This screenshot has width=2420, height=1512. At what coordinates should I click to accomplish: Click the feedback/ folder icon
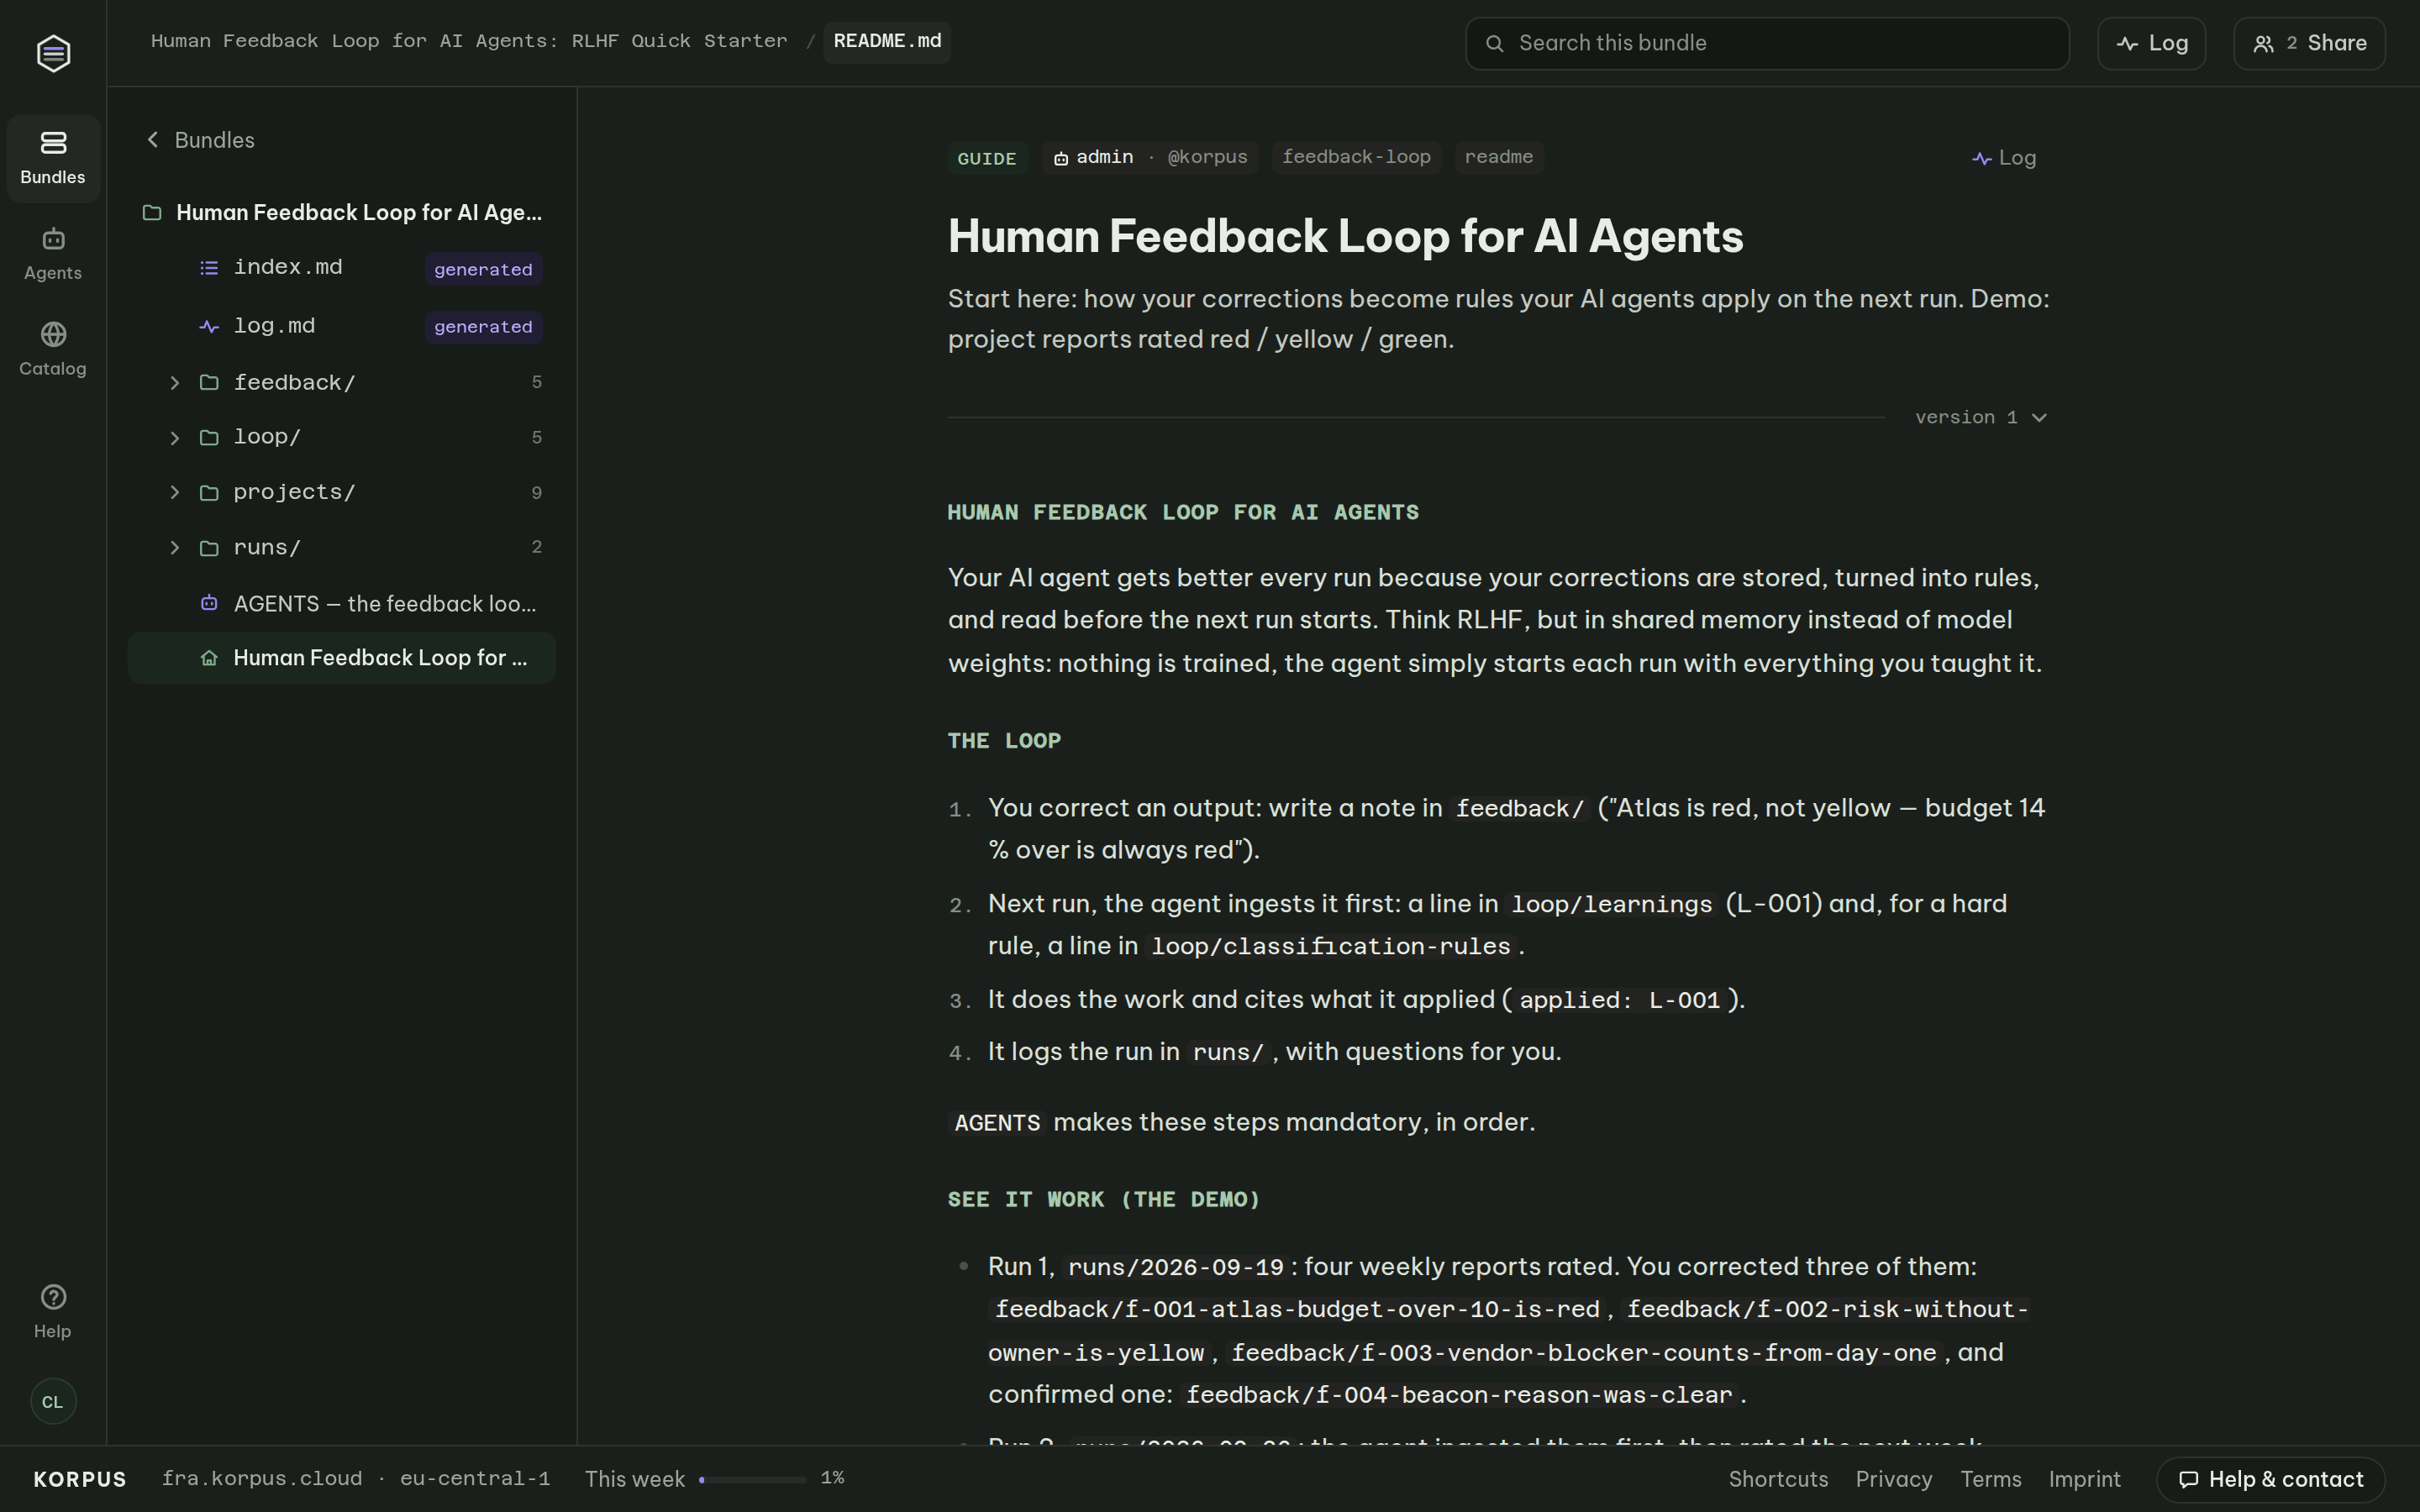coord(209,383)
